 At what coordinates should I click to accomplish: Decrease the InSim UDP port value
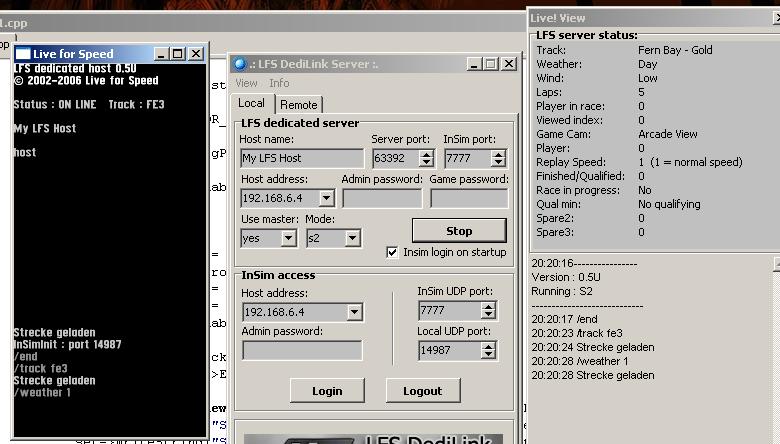488,315
